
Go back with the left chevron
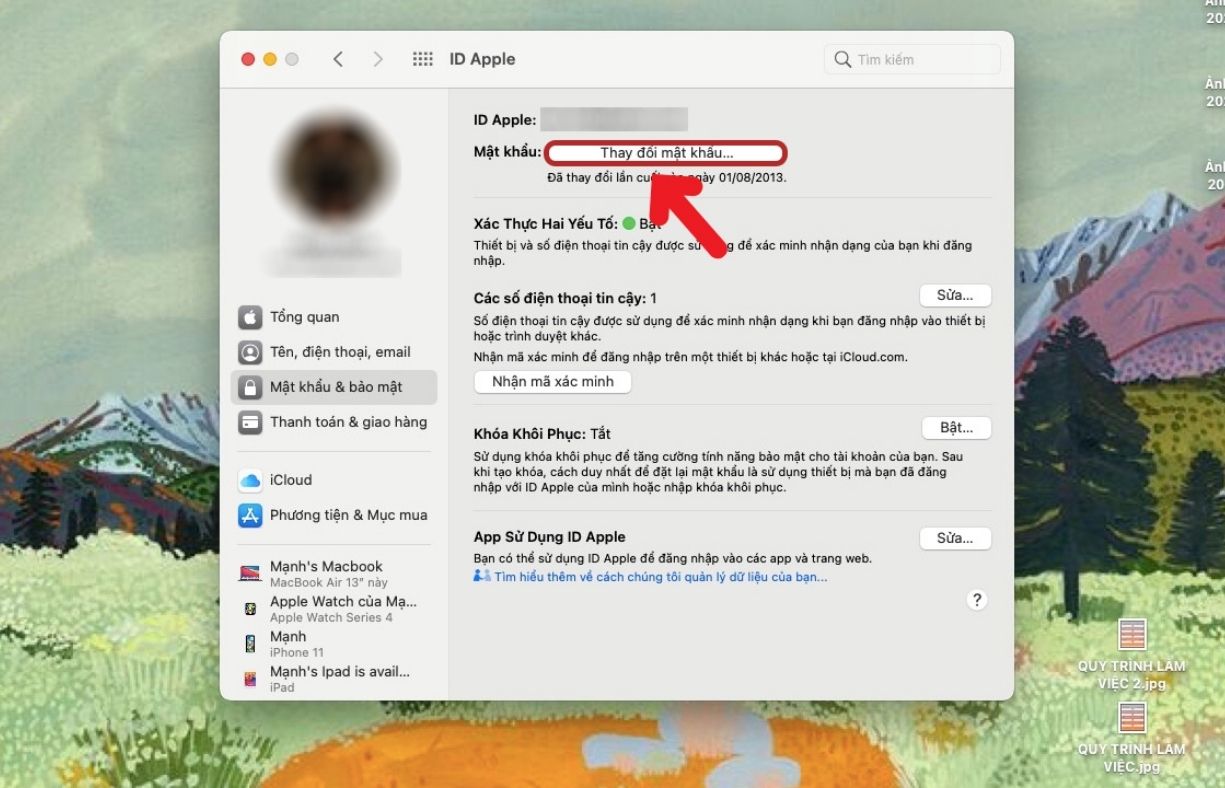click(338, 59)
